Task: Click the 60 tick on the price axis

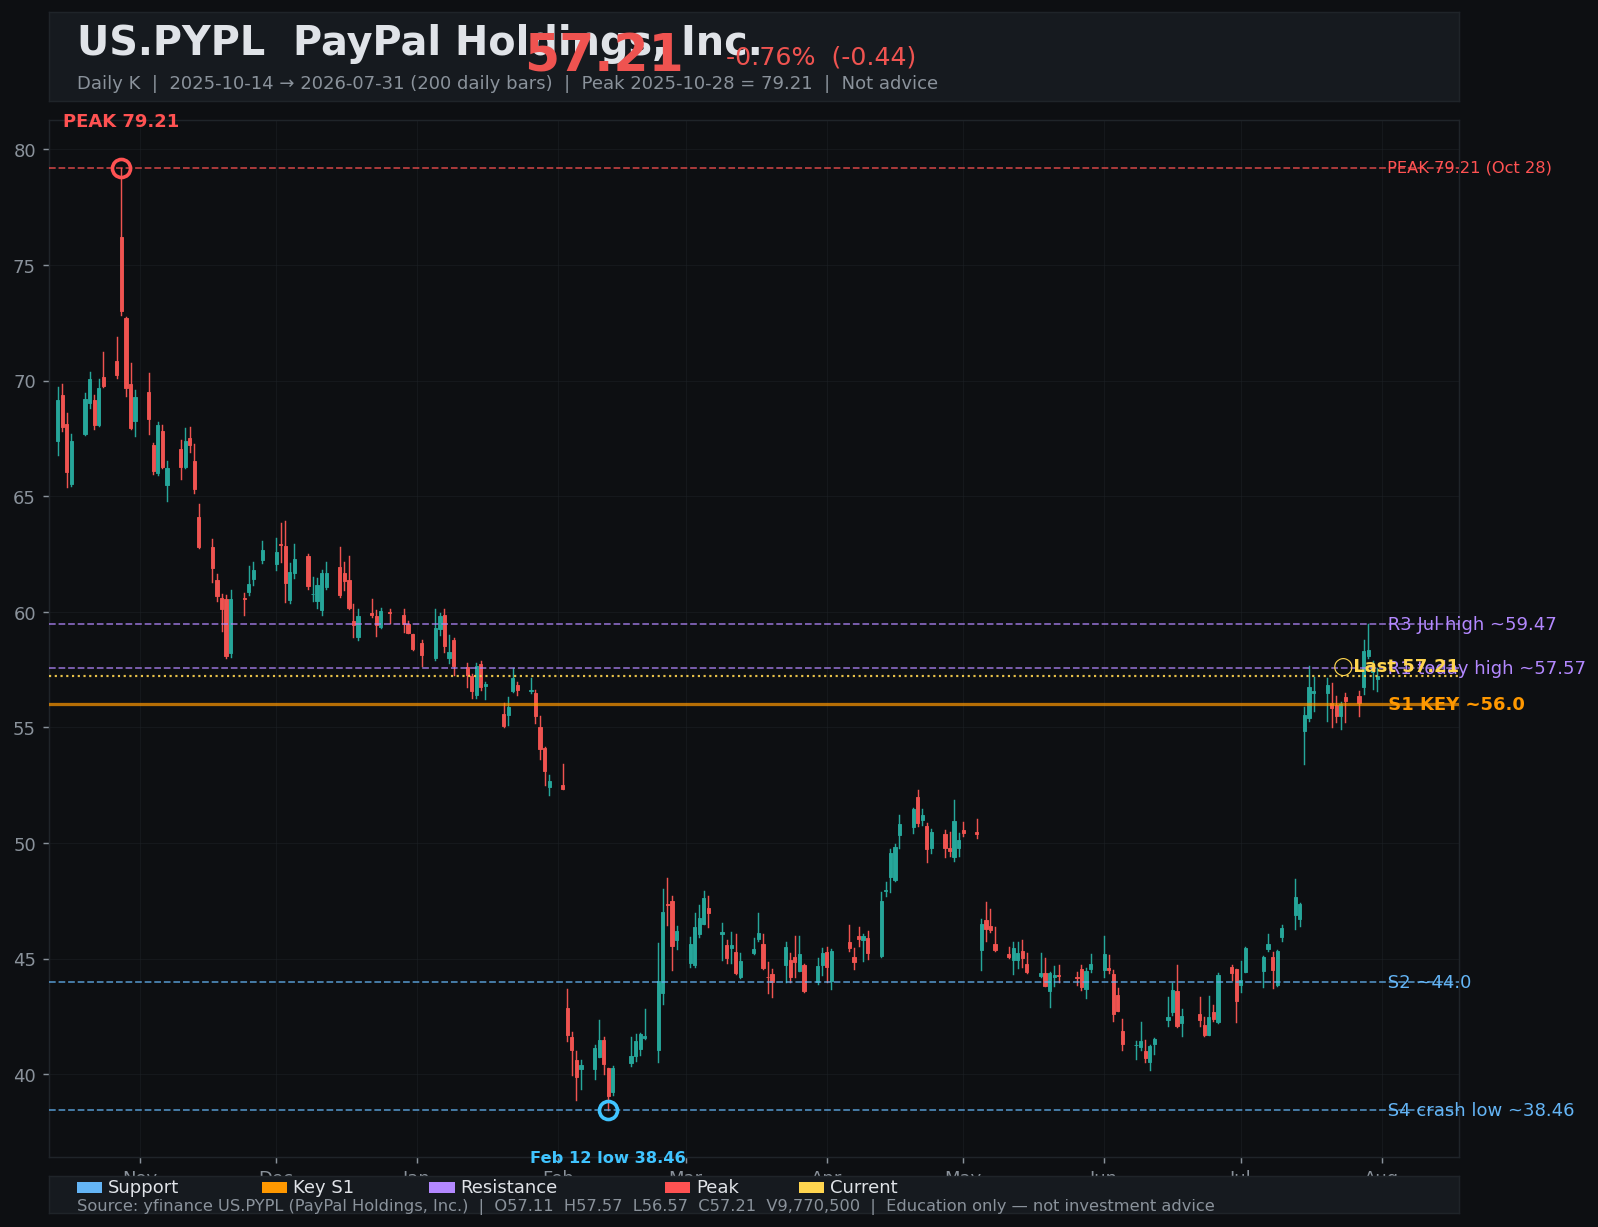Action: (25, 613)
